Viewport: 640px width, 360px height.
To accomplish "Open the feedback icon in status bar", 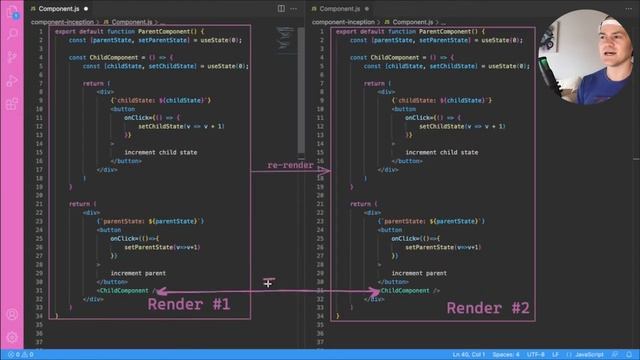I will coord(615,354).
